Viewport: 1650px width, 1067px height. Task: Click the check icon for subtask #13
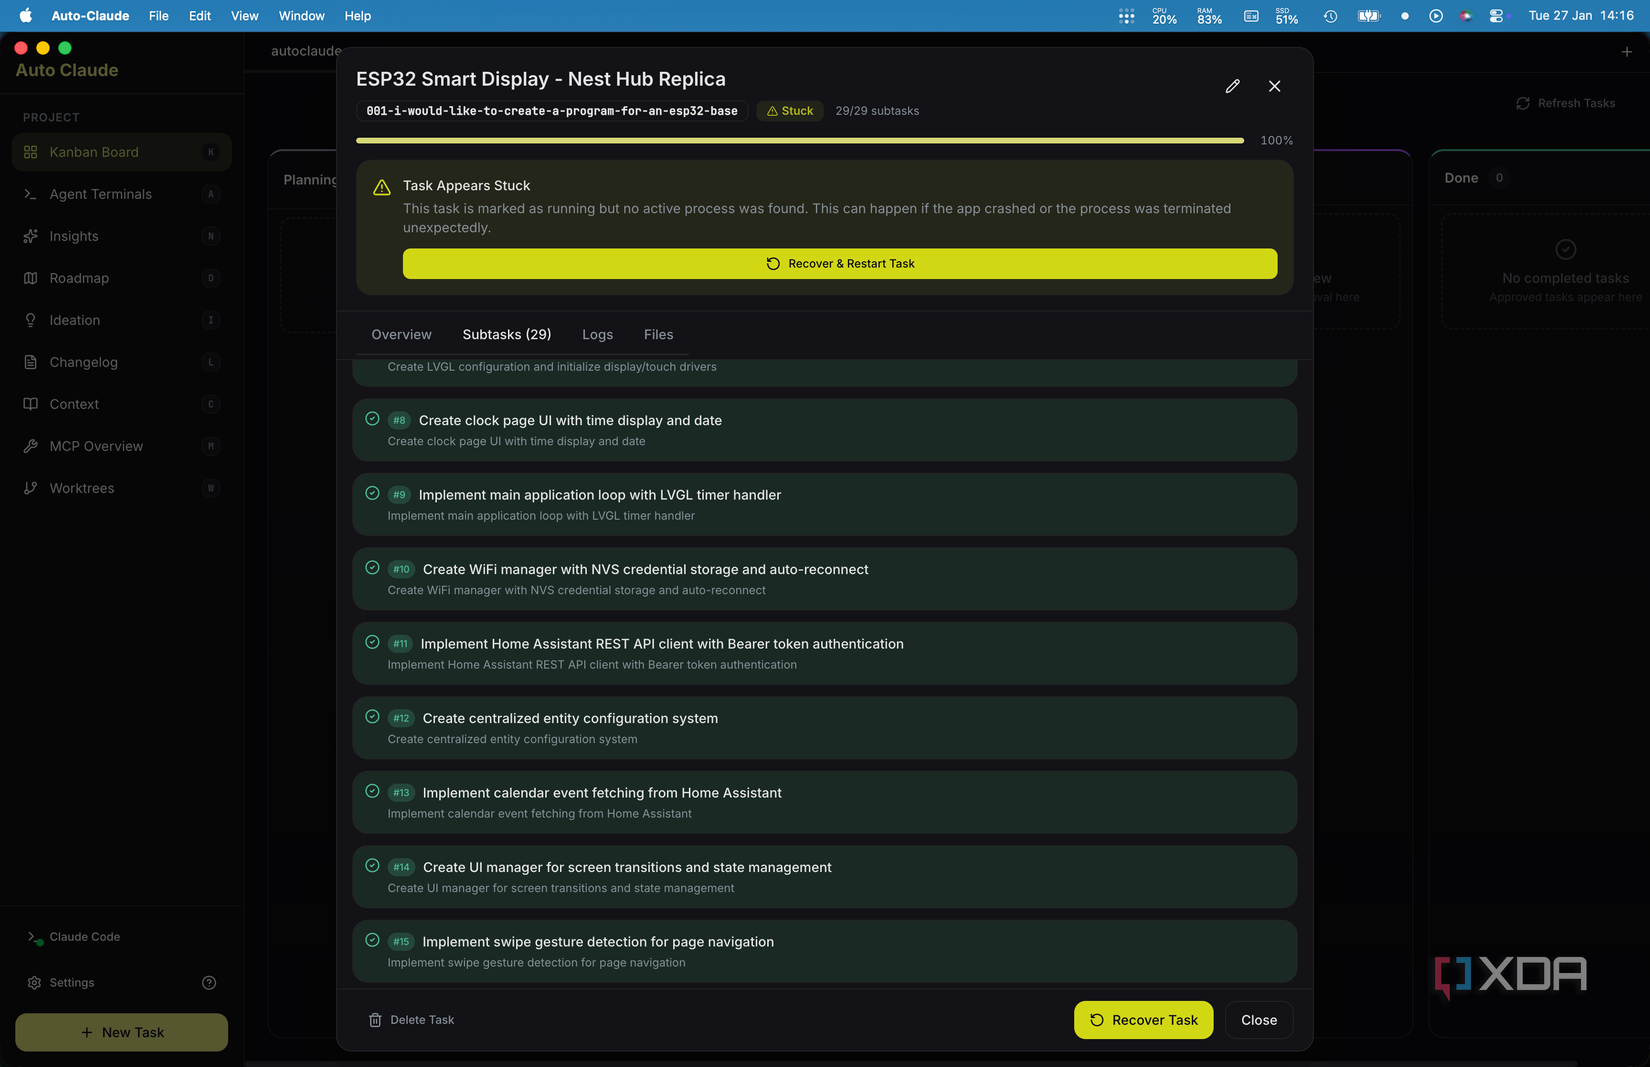(372, 791)
